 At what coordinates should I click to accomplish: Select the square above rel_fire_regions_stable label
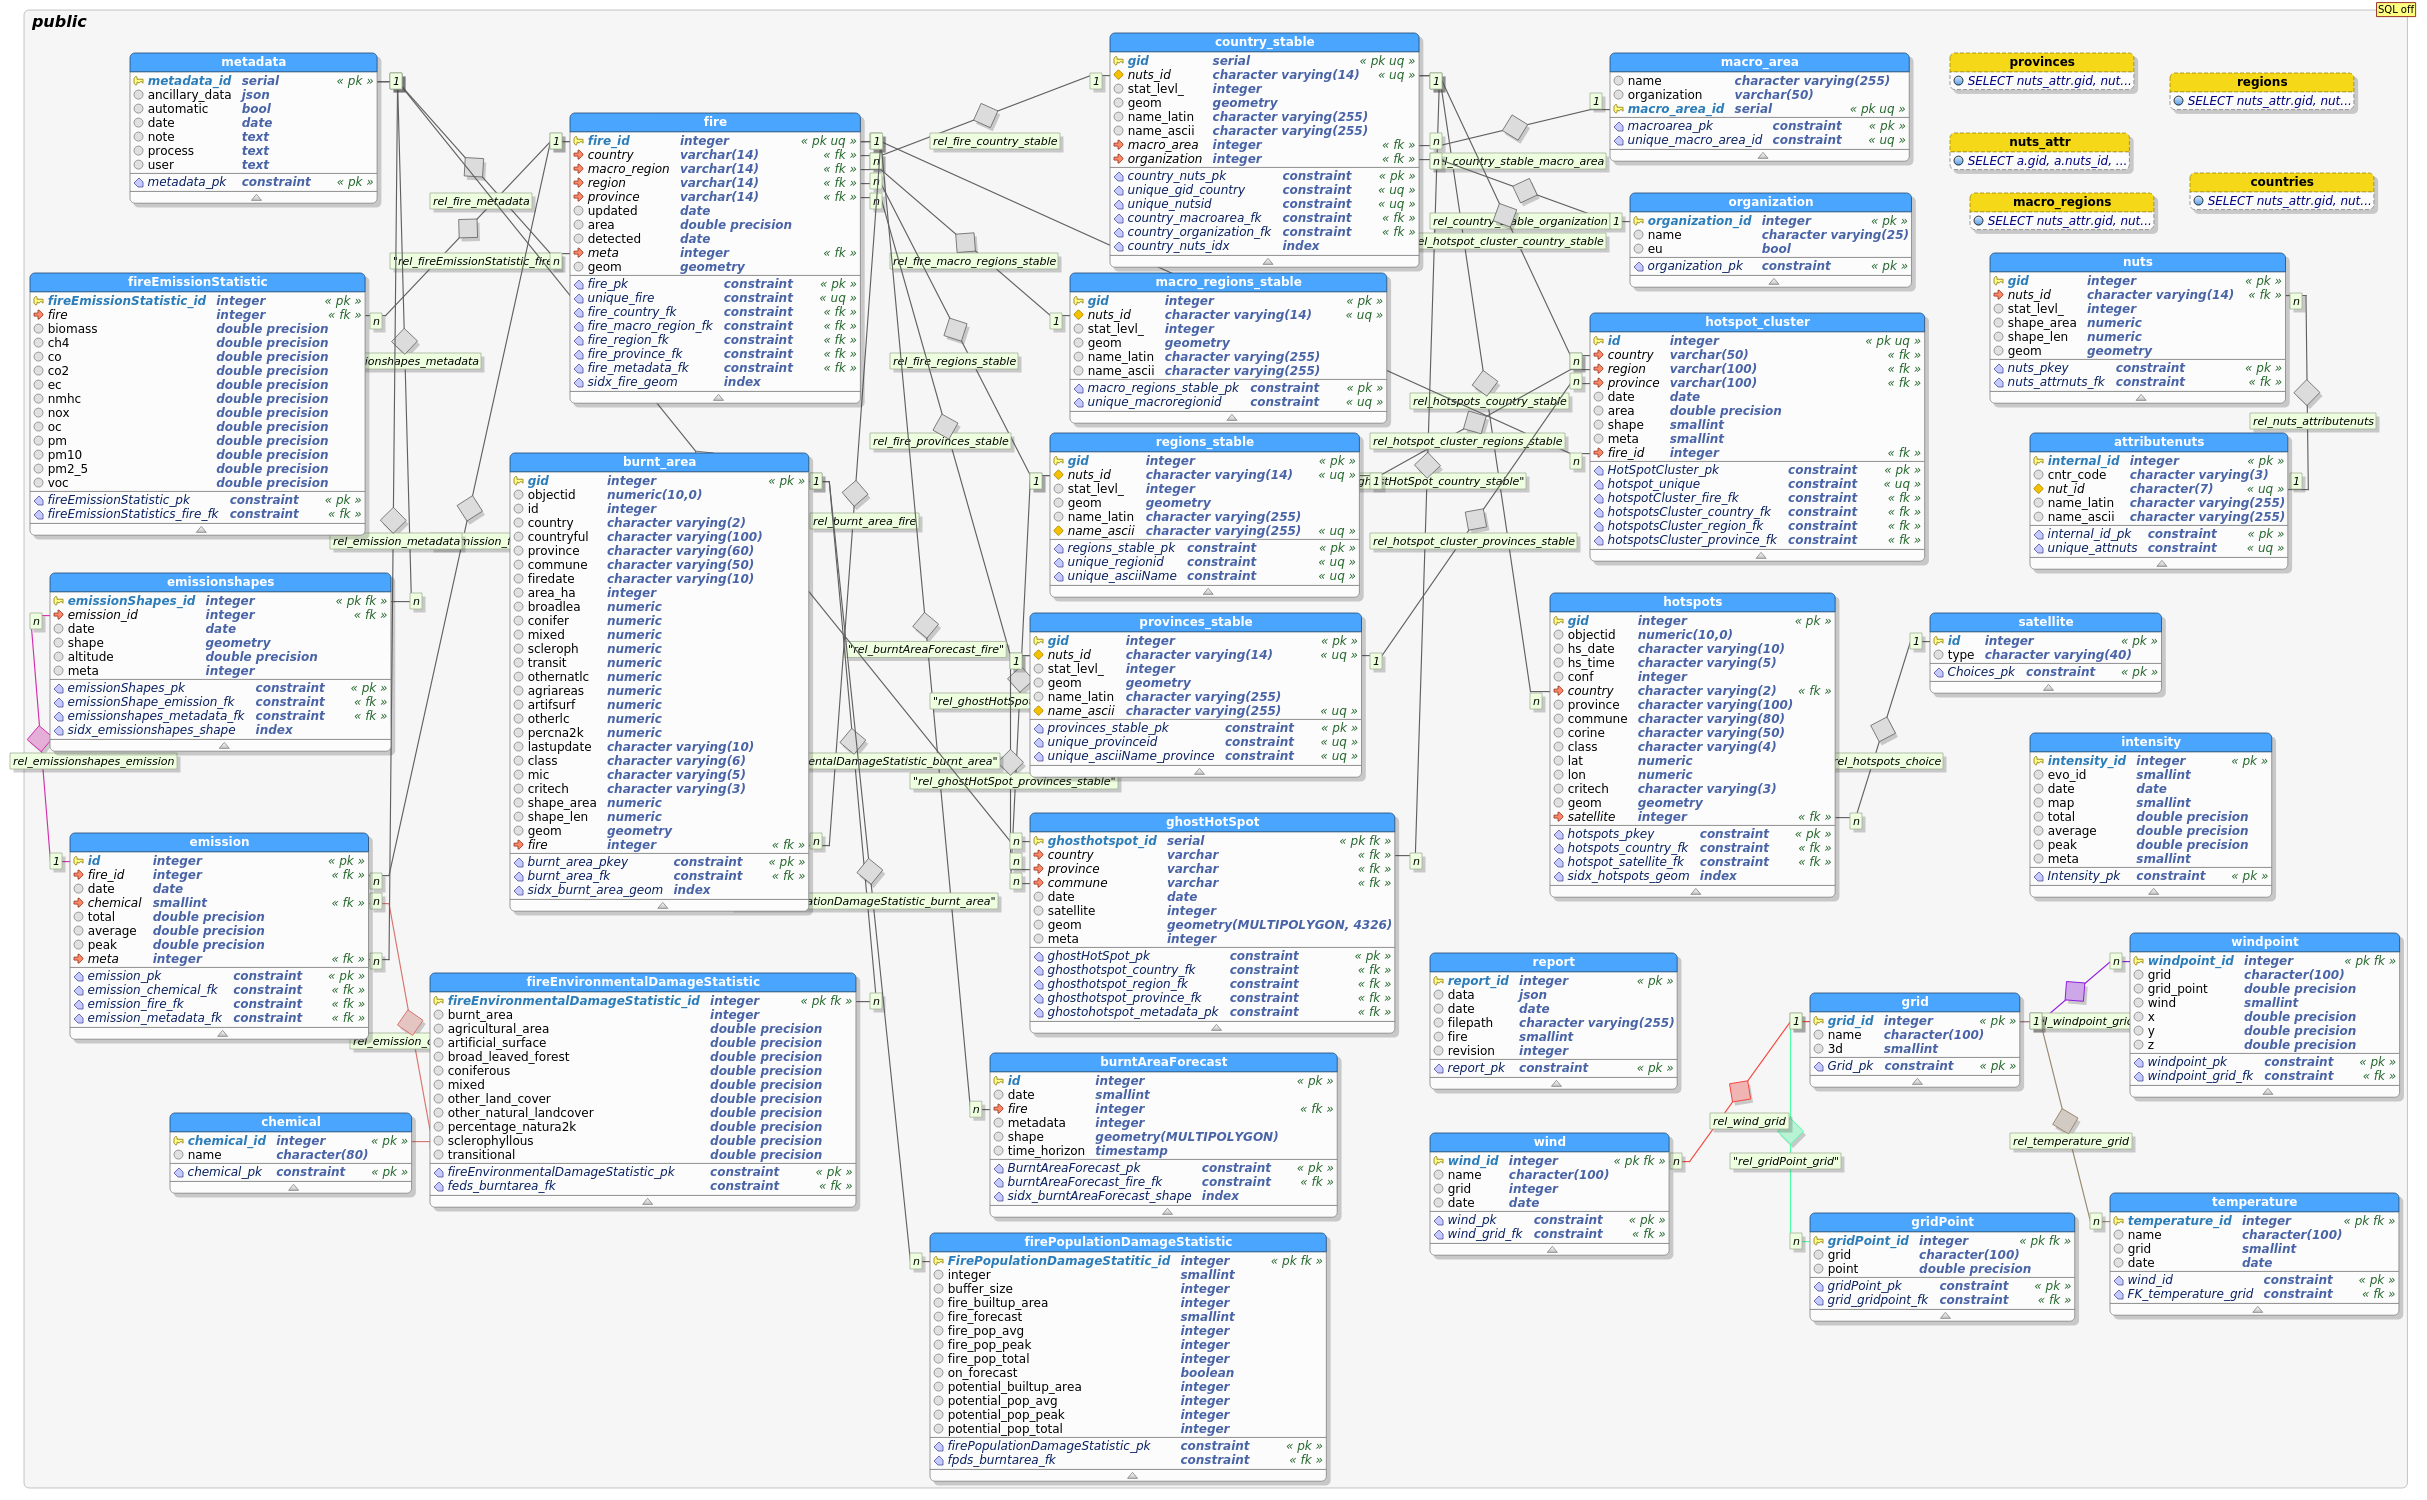[955, 329]
